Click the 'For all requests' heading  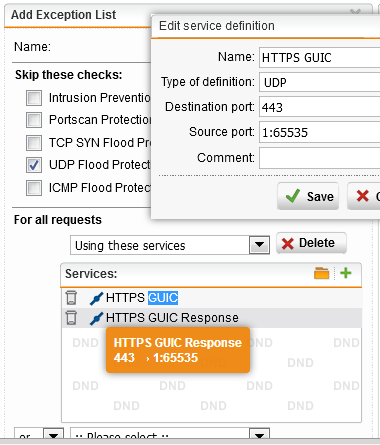click(x=58, y=220)
